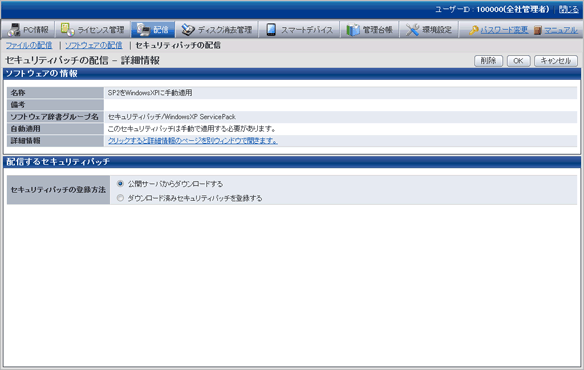The height and width of the screenshot is (370, 584).
Task: Click the PC情報 computer icon
Action: [14, 29]
